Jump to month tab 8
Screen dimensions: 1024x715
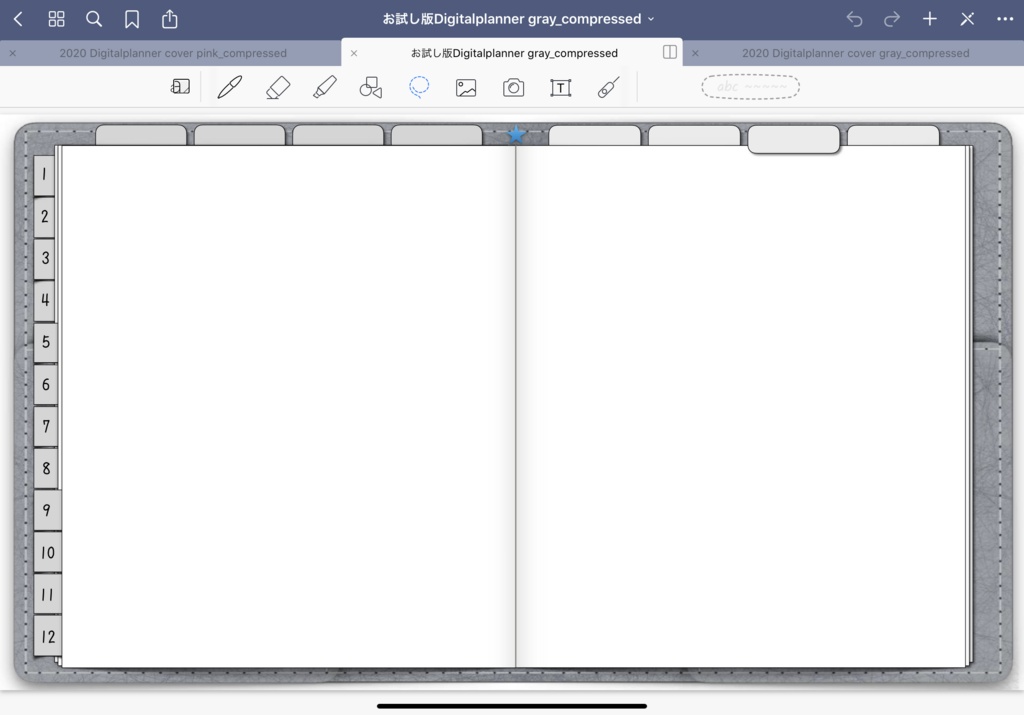point(46,468)
